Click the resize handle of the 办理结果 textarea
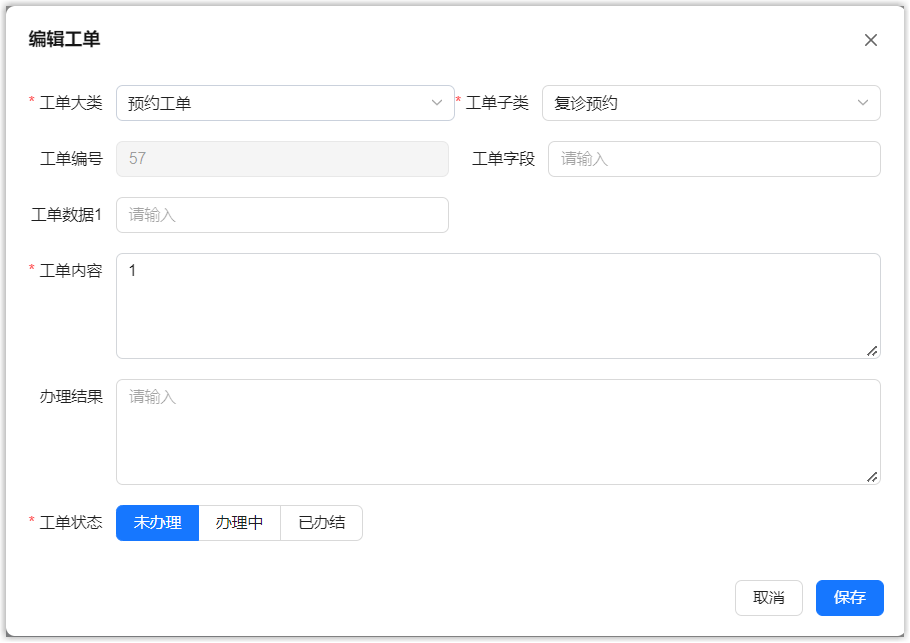The height and width of the screenshot is (643, 910). pos(872,476)
